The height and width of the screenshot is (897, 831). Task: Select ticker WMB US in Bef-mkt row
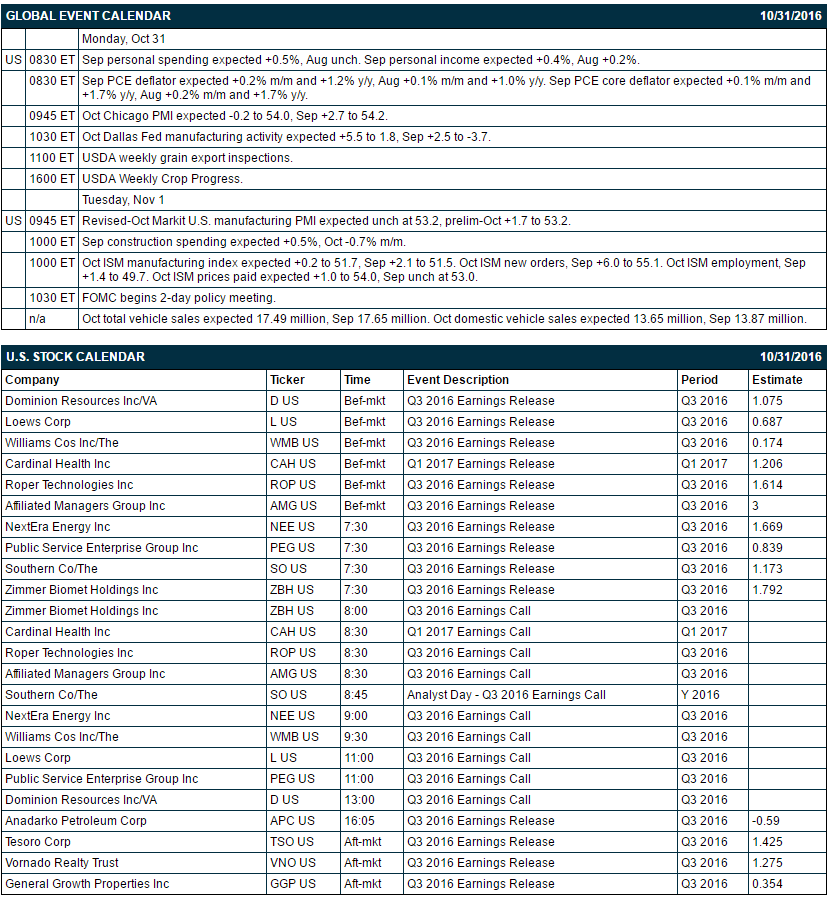click(x=295, y=443)
